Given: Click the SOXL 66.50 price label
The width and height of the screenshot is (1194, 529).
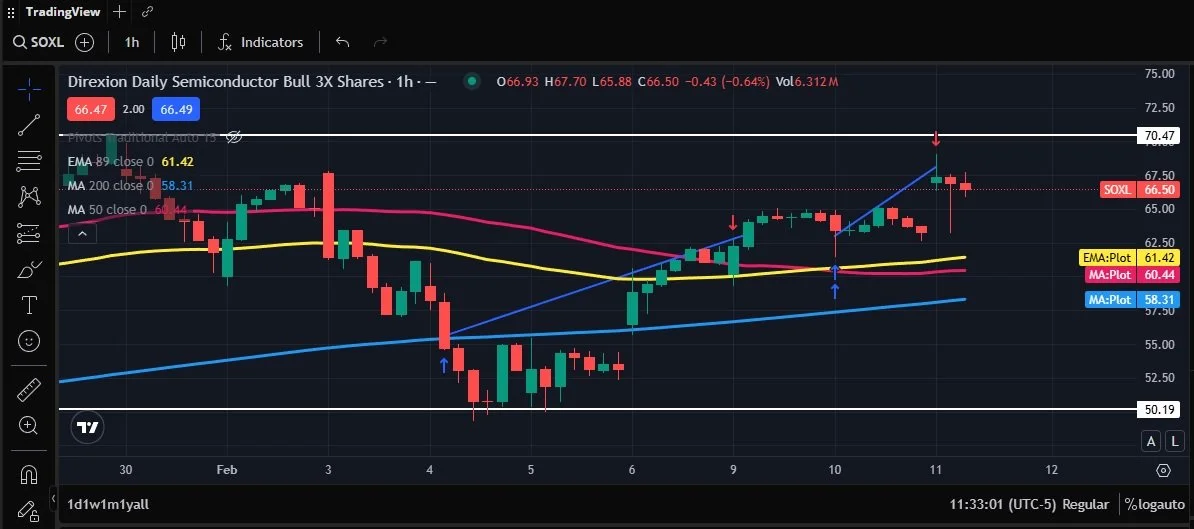Looking at the screenshot, I should coord(1141,190).
